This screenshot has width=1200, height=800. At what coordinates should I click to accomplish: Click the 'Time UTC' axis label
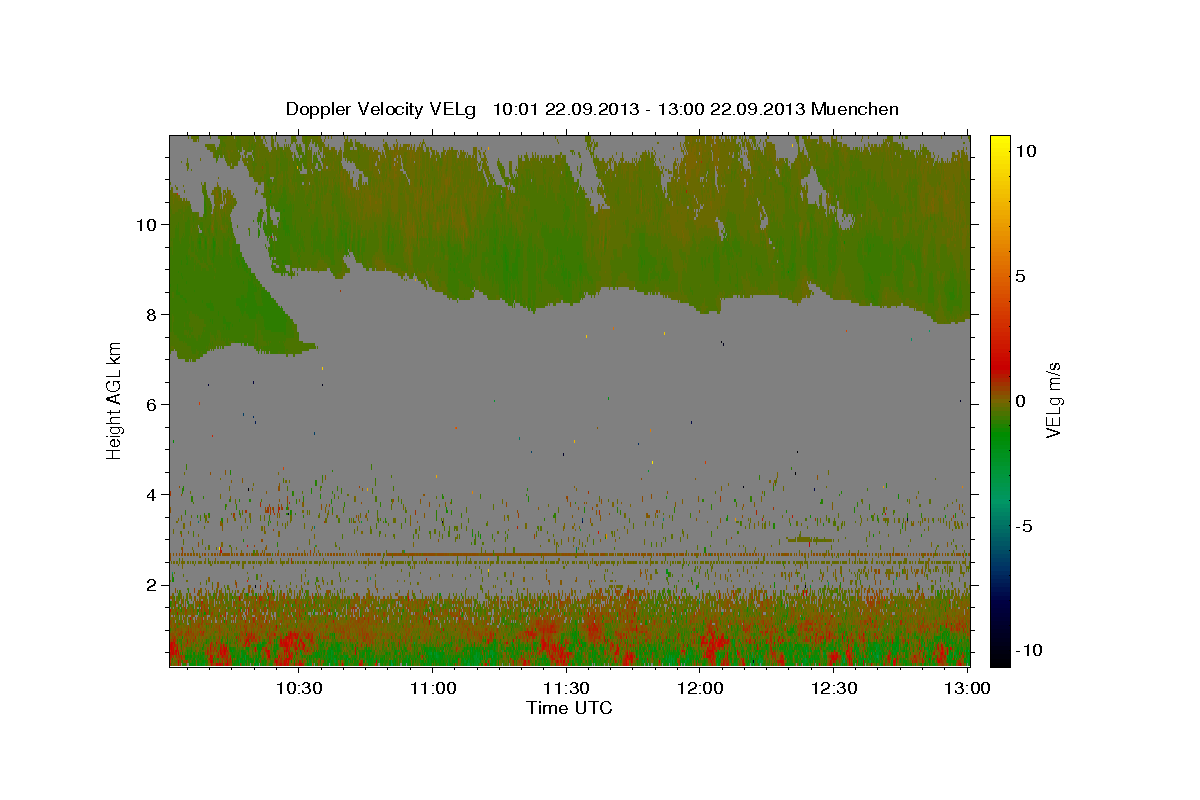[x=569, y=708]
